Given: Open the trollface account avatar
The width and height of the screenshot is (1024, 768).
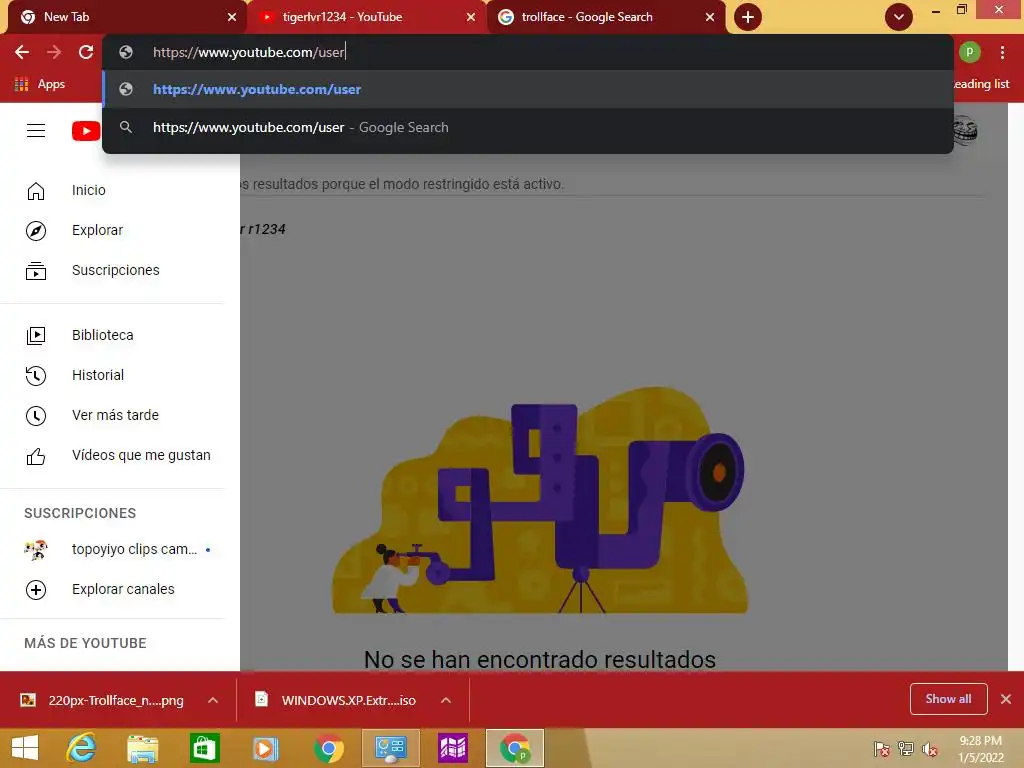Looking at the screenshot, I should 967,130.
